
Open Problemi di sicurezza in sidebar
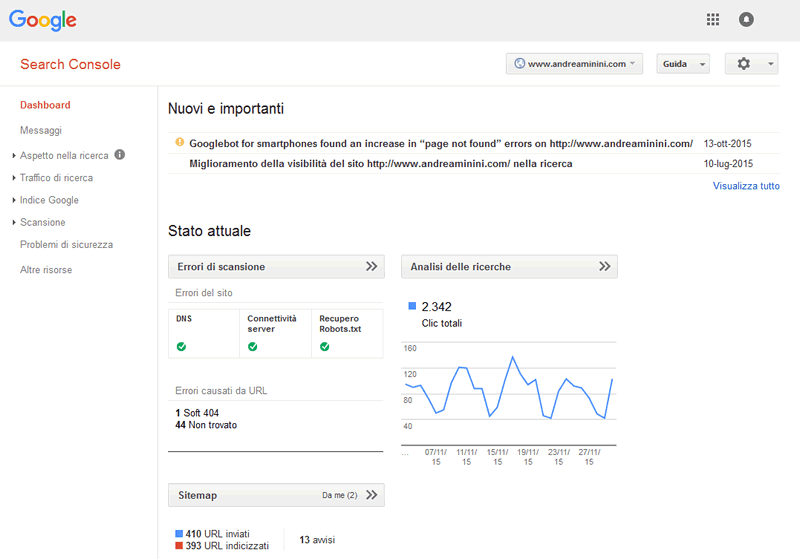pos(66,245)
